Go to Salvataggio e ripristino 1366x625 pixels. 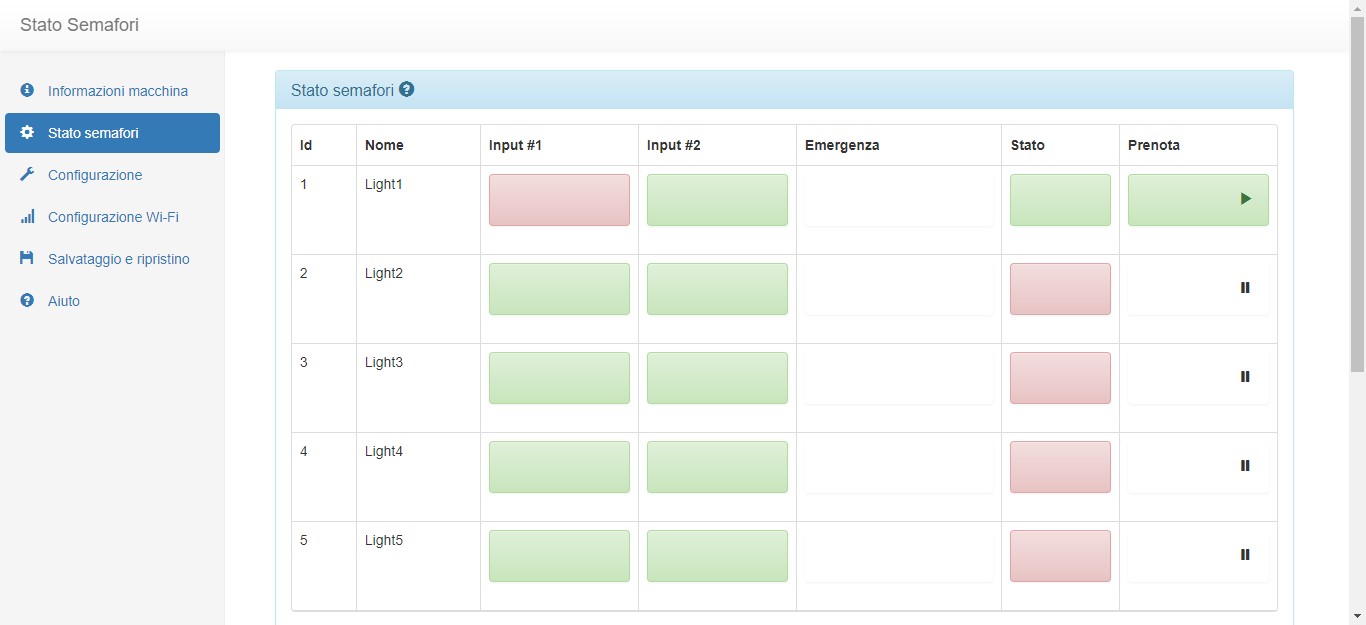pos(118,259)
